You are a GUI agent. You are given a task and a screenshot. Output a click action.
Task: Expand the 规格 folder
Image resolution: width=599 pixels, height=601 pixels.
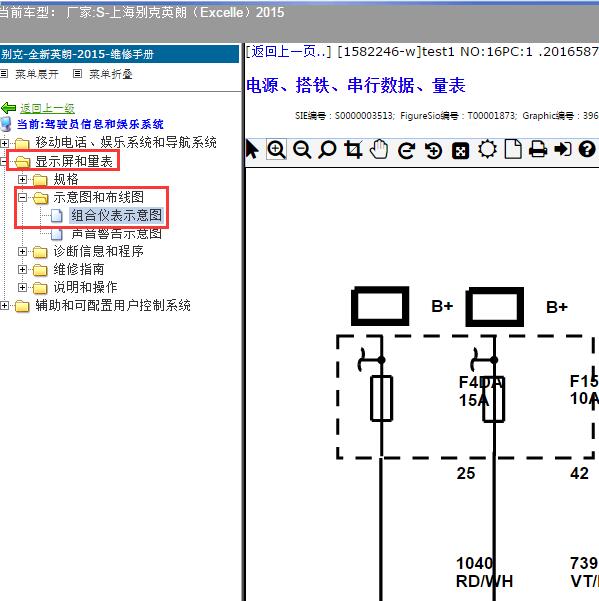coord(22,179)
